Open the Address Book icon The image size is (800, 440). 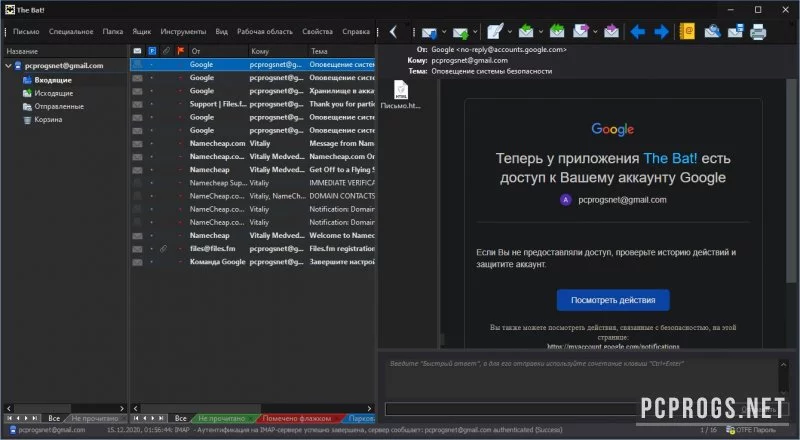coord(687,32)
